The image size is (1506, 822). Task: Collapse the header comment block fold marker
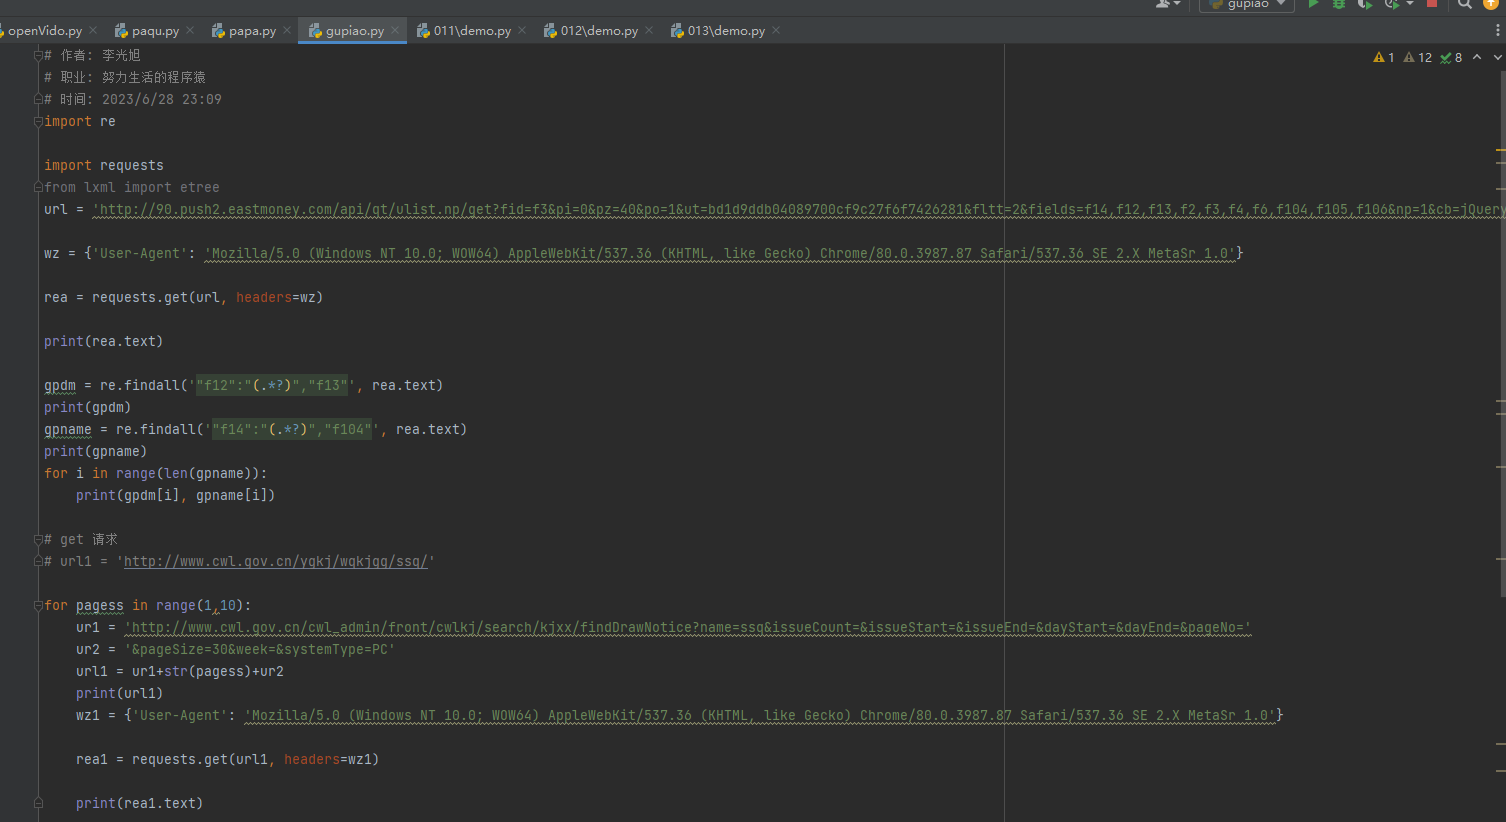(38, 55)
